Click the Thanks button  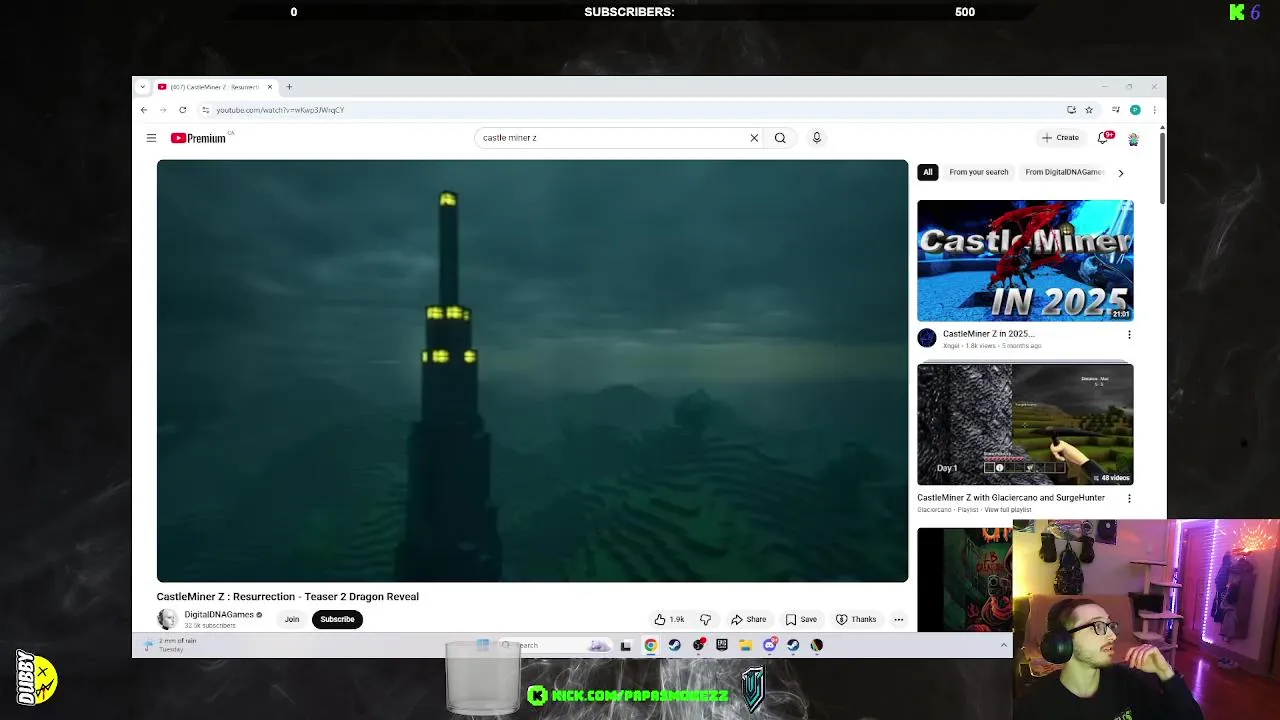(x=856, y=619)
